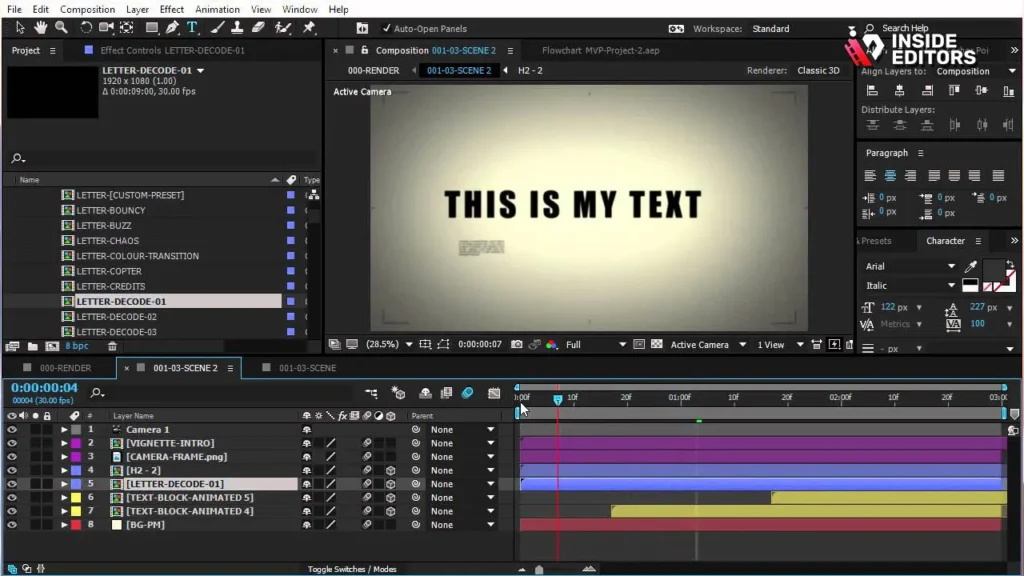Open the Active Camera view dropdown

tap(708, 344)
